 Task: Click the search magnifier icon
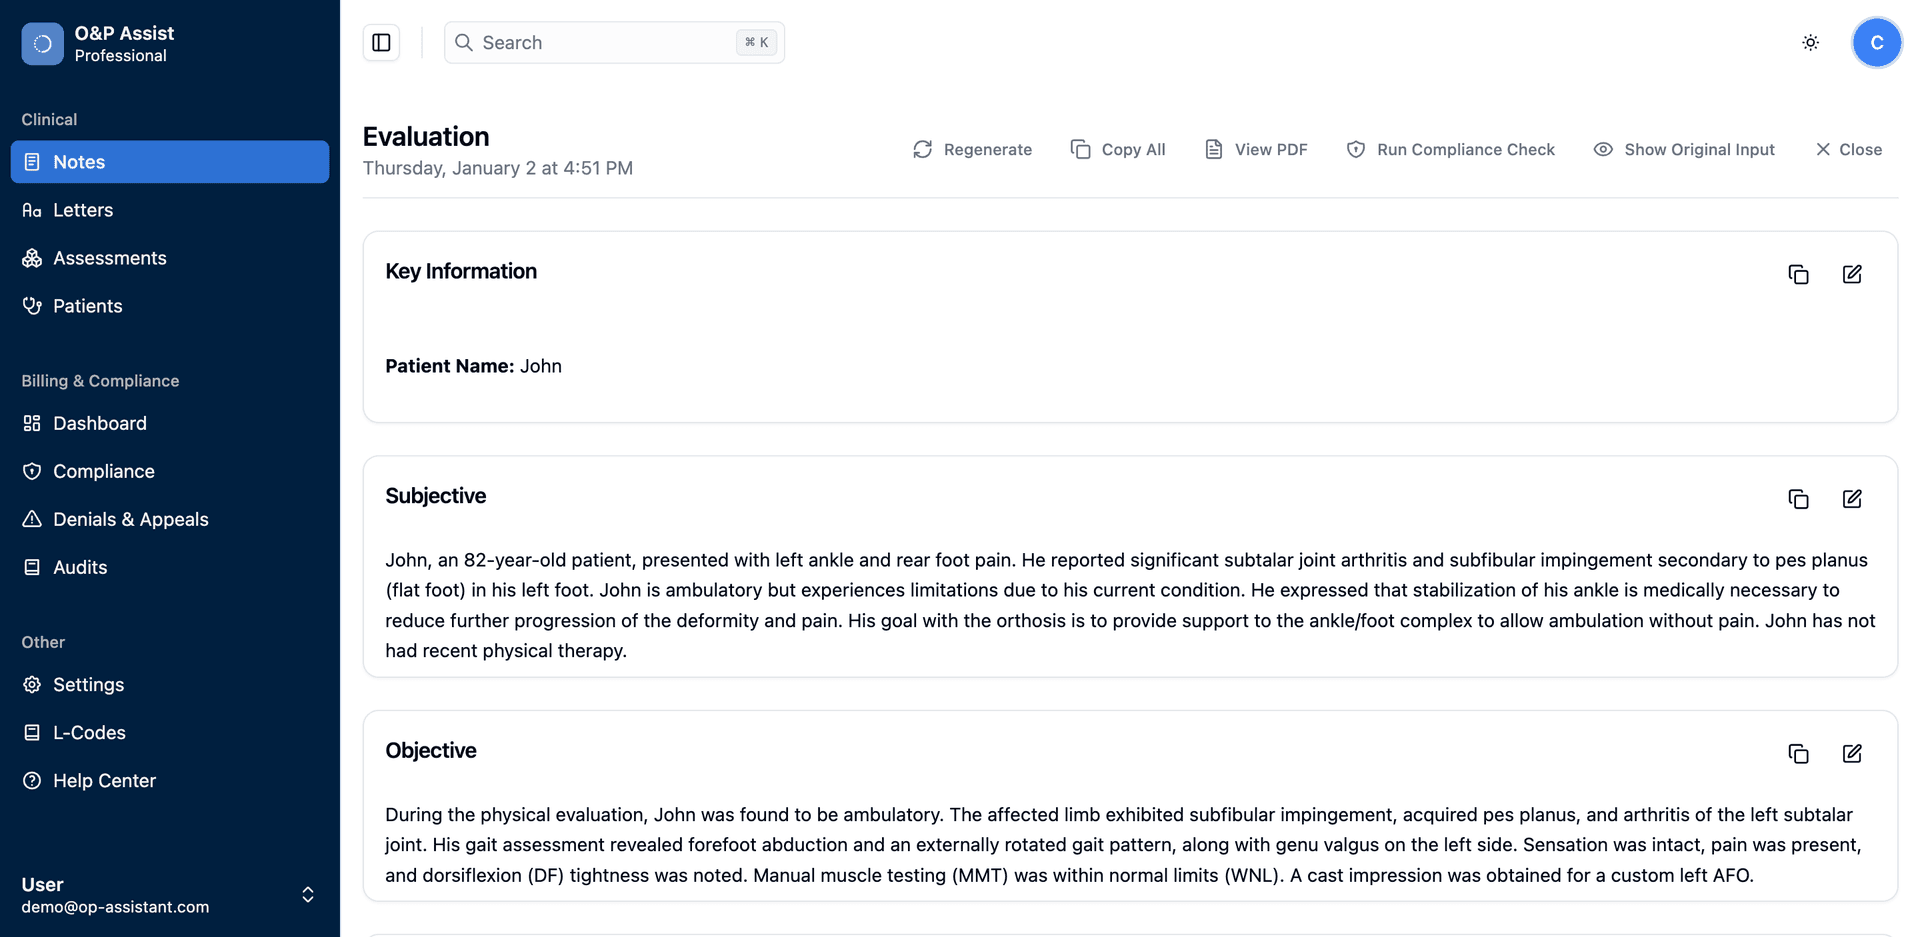click(464, 42)
